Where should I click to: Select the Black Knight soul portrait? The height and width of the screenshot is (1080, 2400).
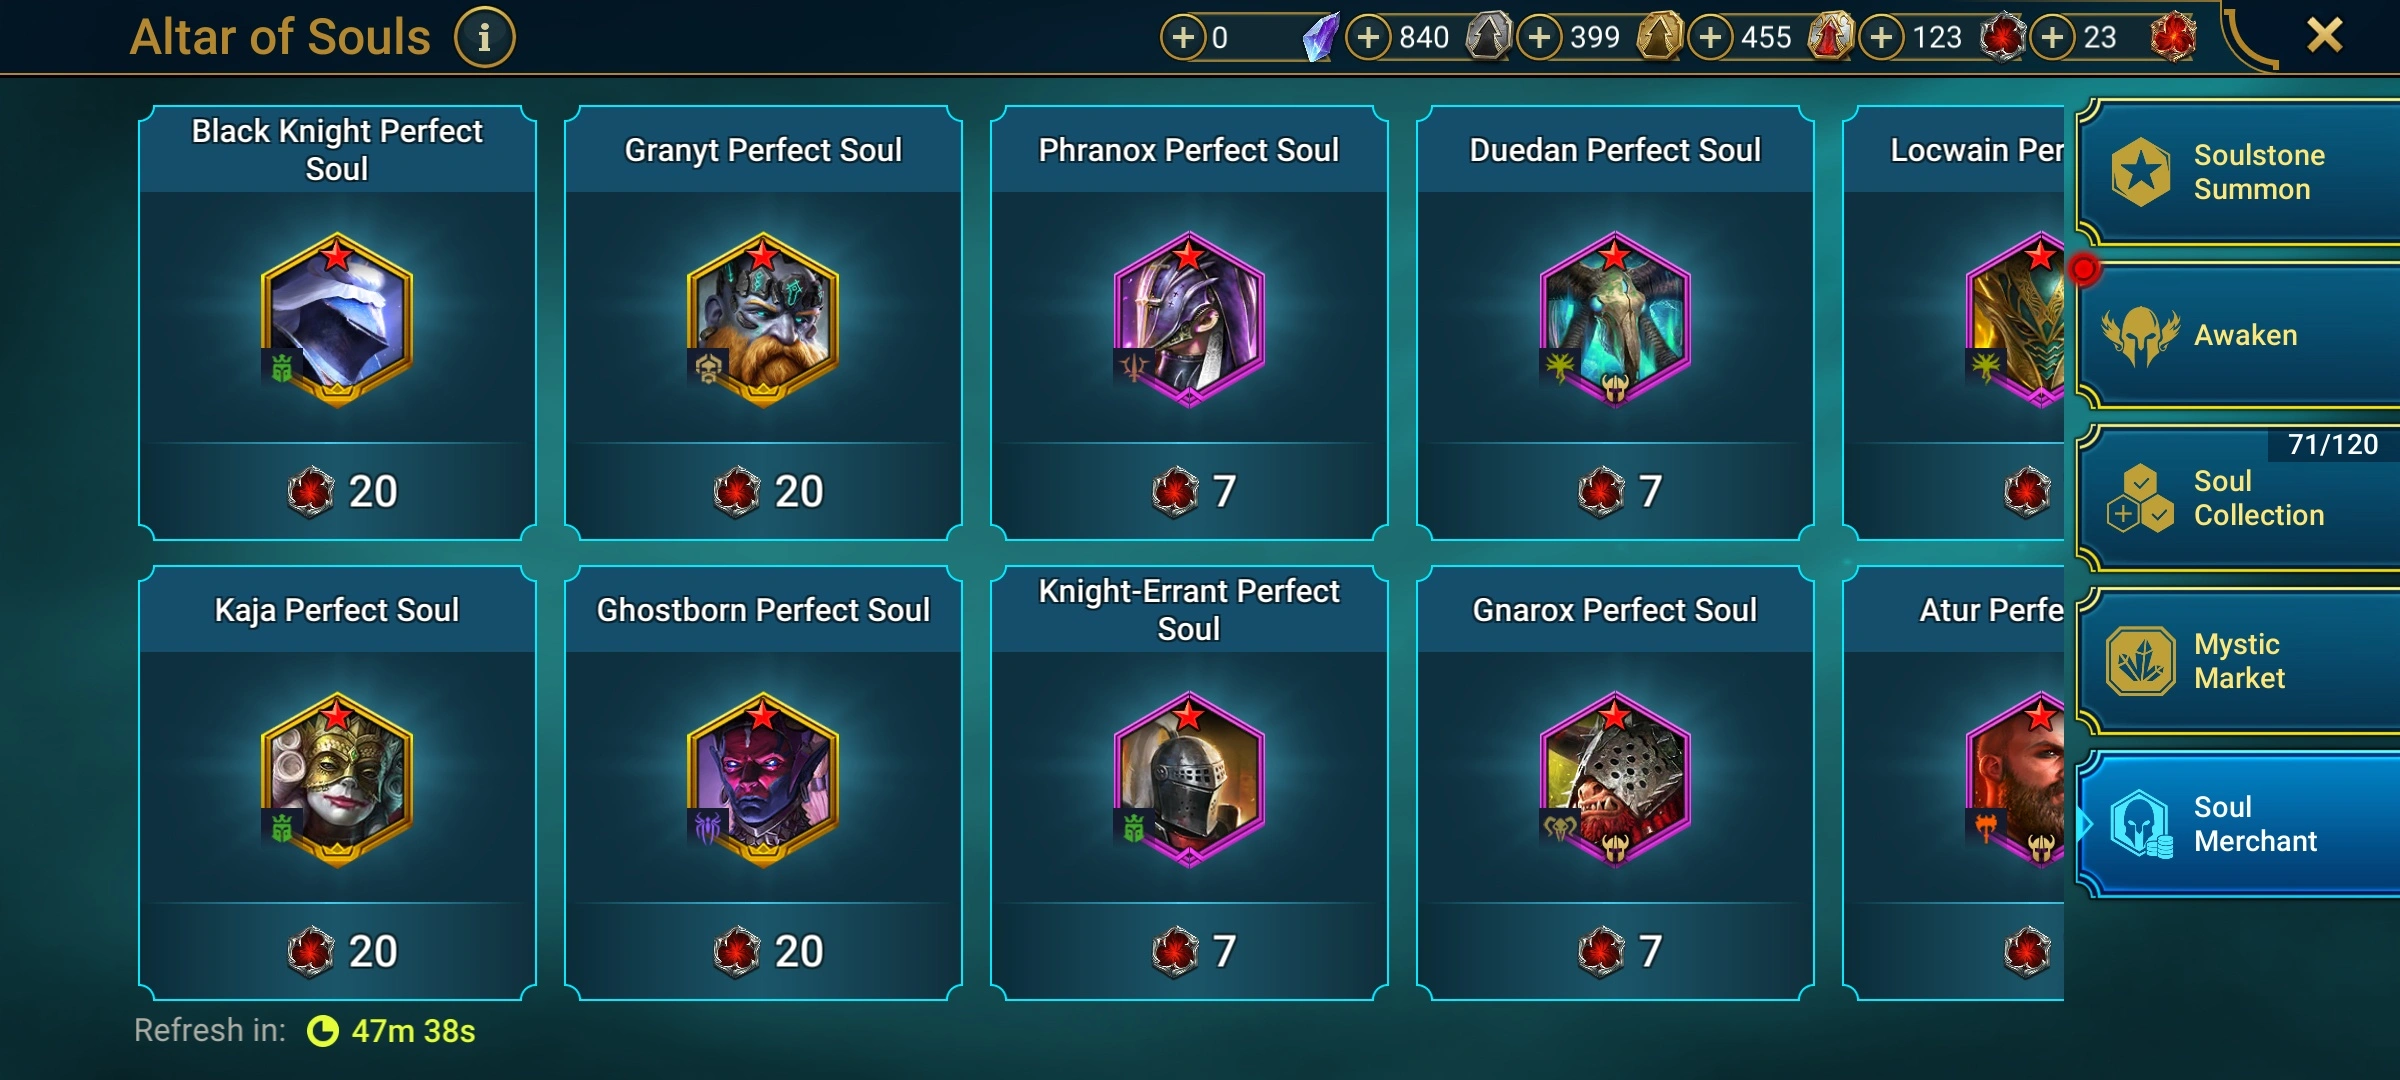point(337,320)
